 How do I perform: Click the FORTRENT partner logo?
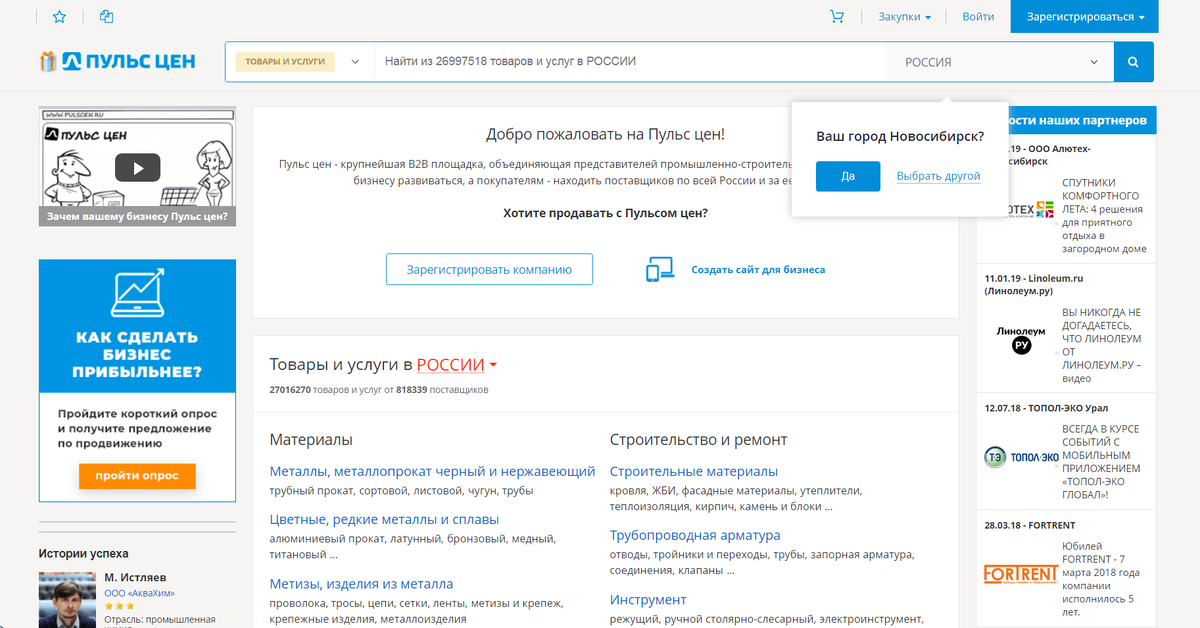coord(1020,574)
